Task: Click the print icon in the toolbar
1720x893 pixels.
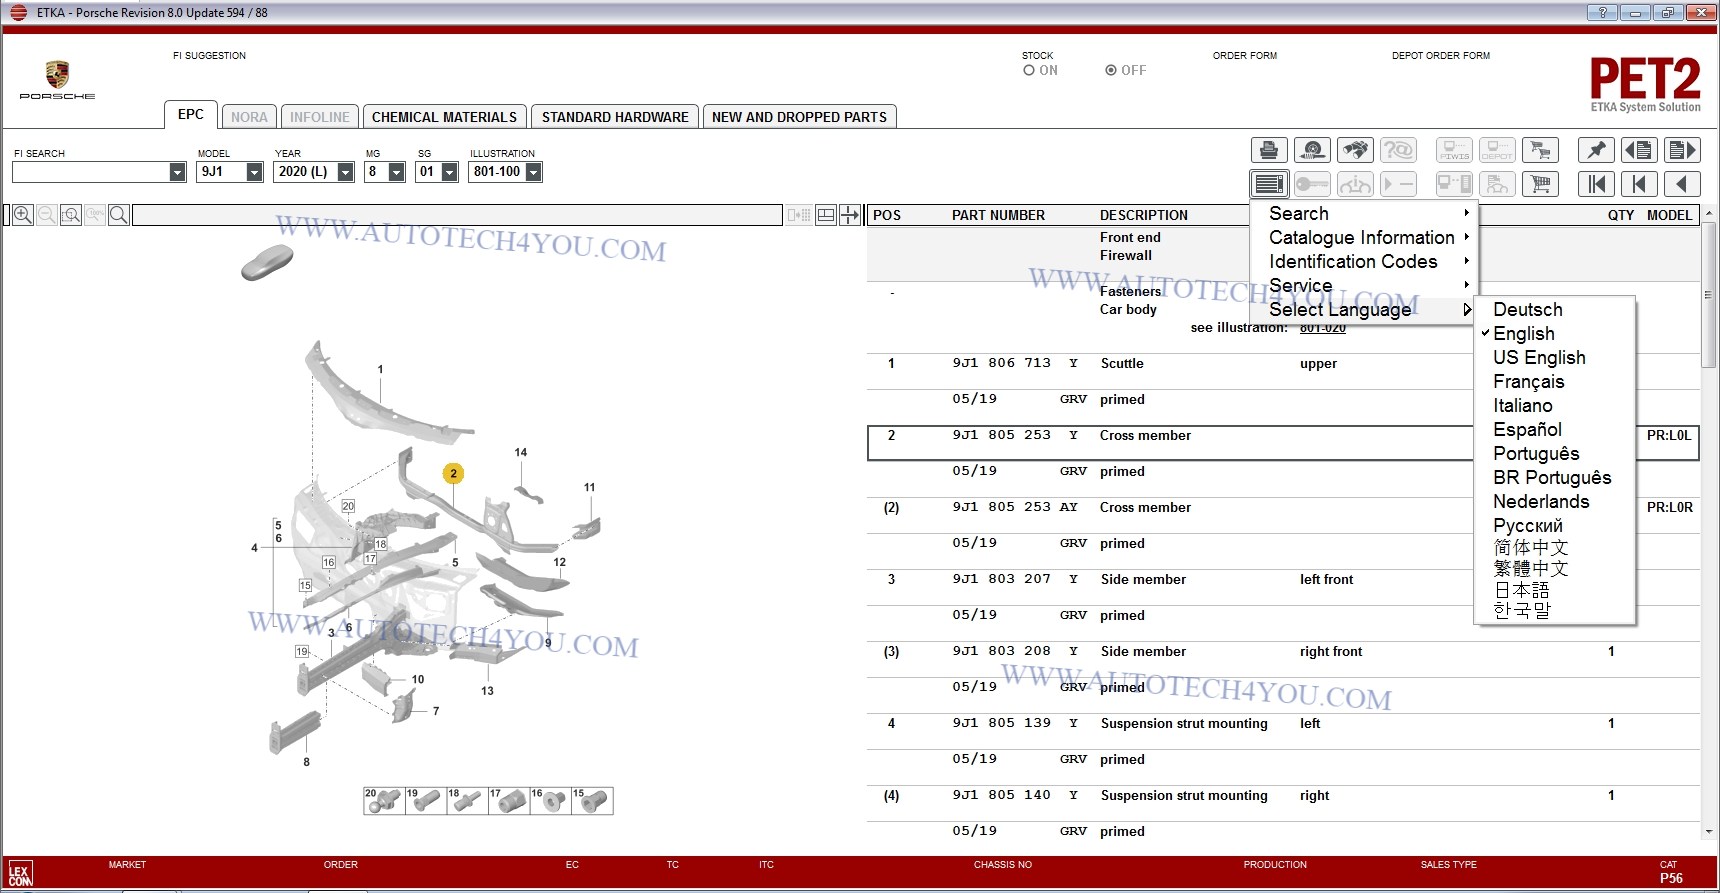Action: point(1269,150)
